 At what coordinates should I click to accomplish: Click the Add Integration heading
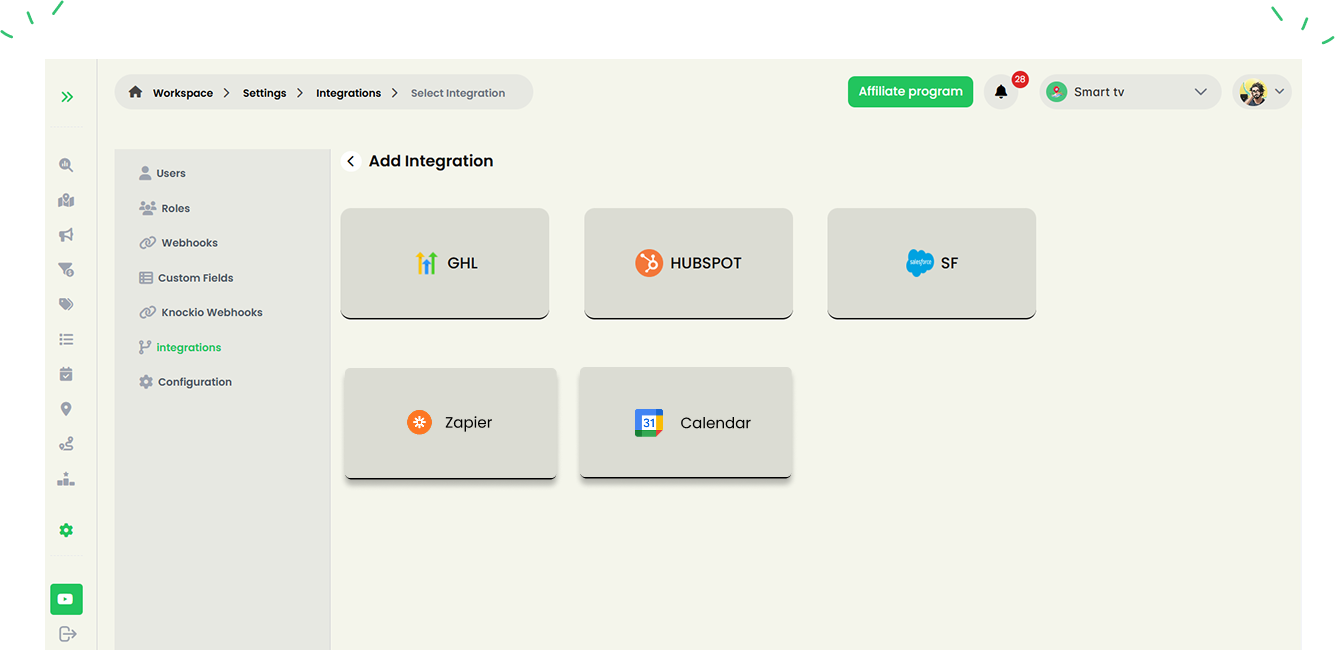point(431,161)
